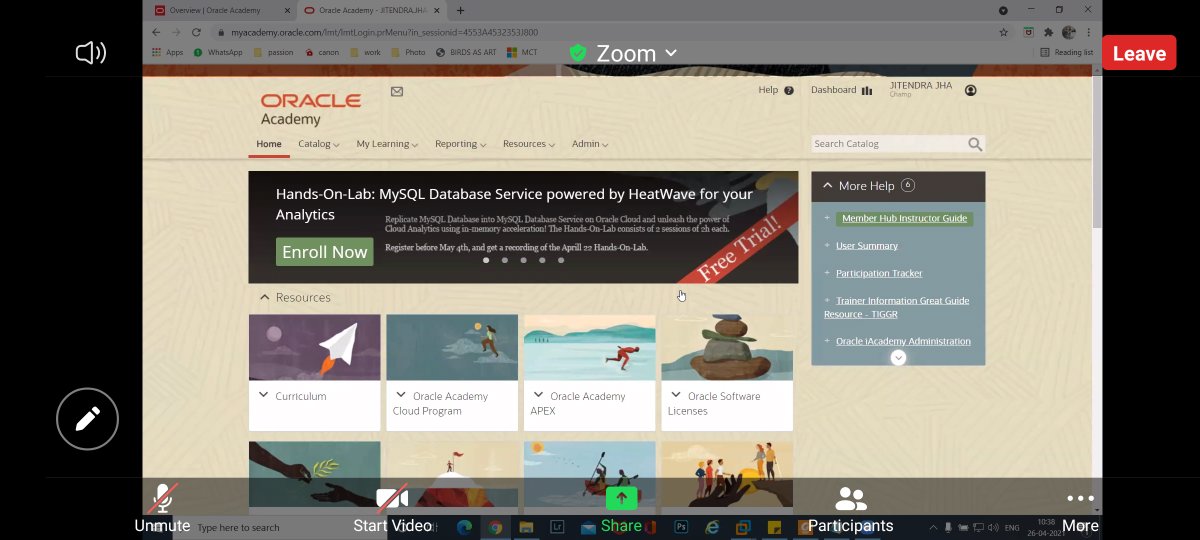Expand the Oracle Academy APEX card

point(539,395)
